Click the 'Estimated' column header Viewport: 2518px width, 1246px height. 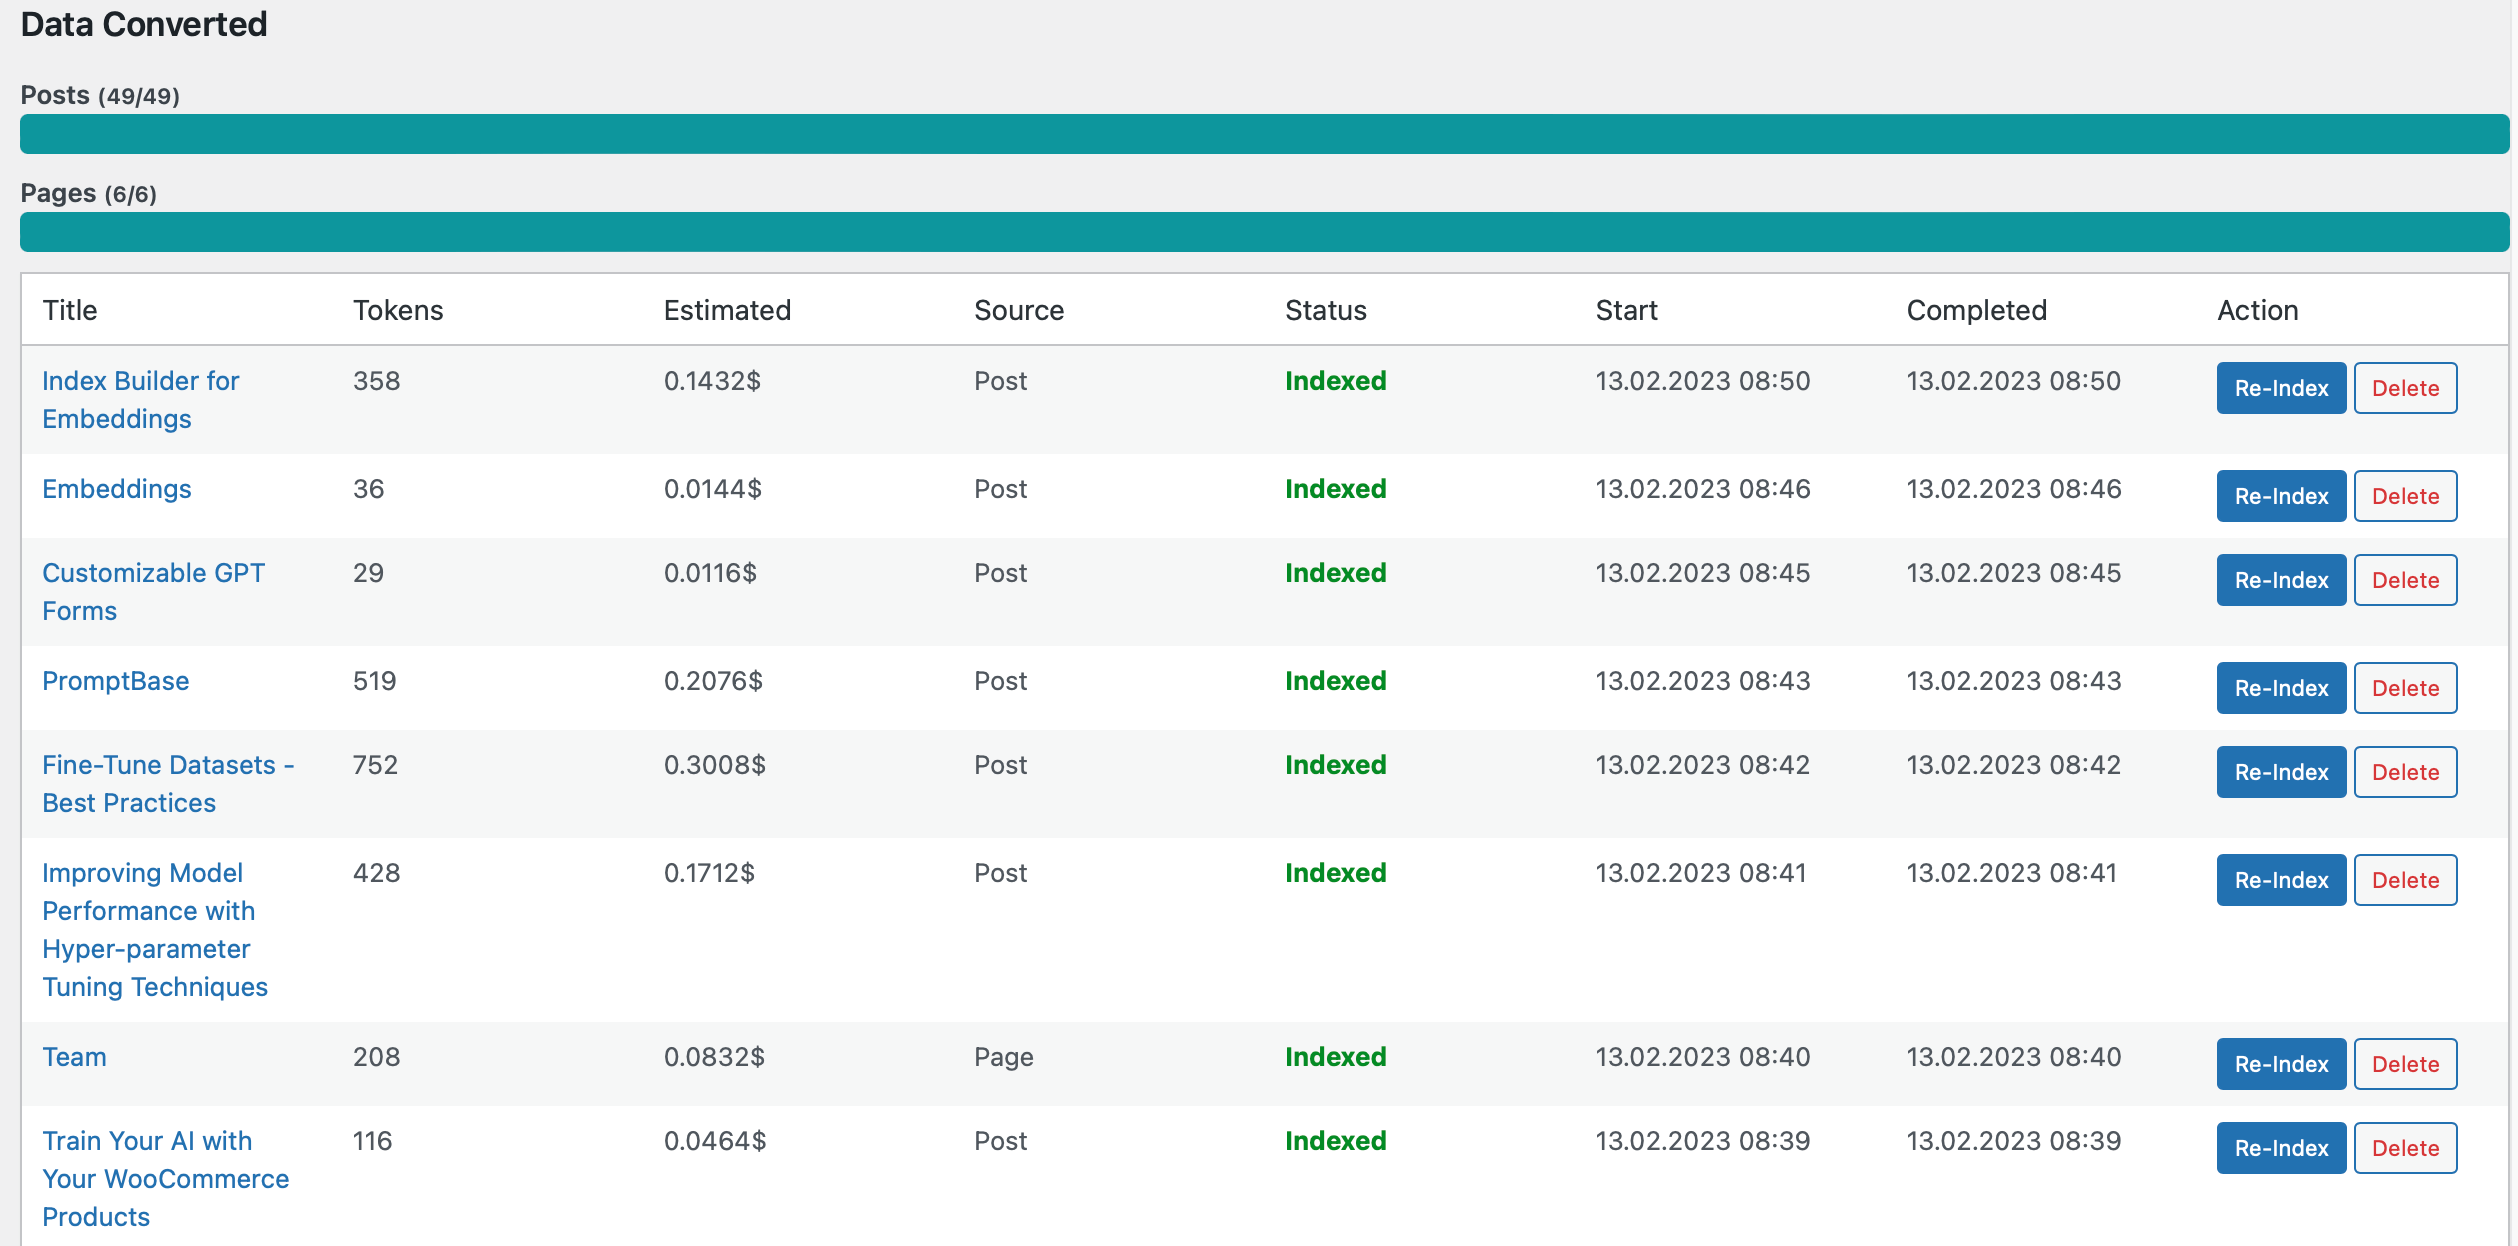point(727,310)
